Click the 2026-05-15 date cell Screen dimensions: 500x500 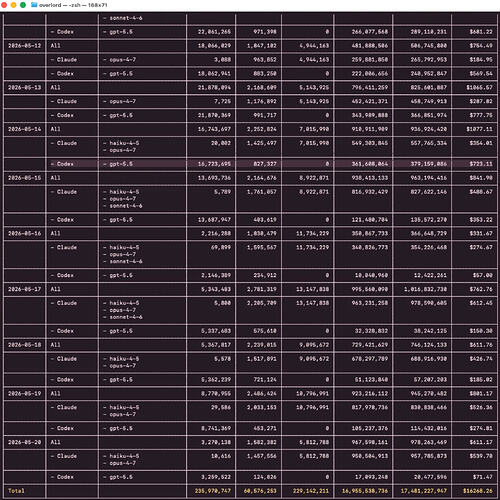click(x=25, y=178)
